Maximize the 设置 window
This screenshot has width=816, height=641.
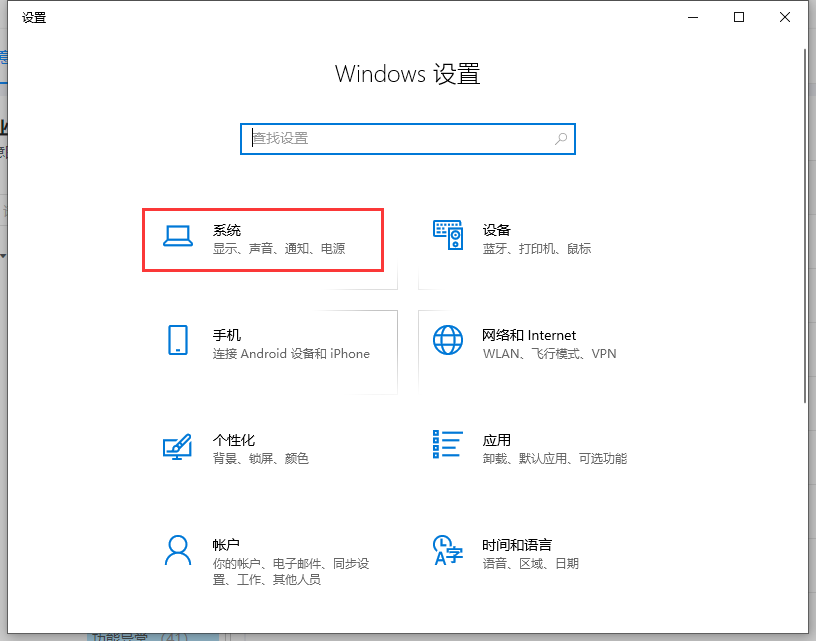[x=739, y=17]
